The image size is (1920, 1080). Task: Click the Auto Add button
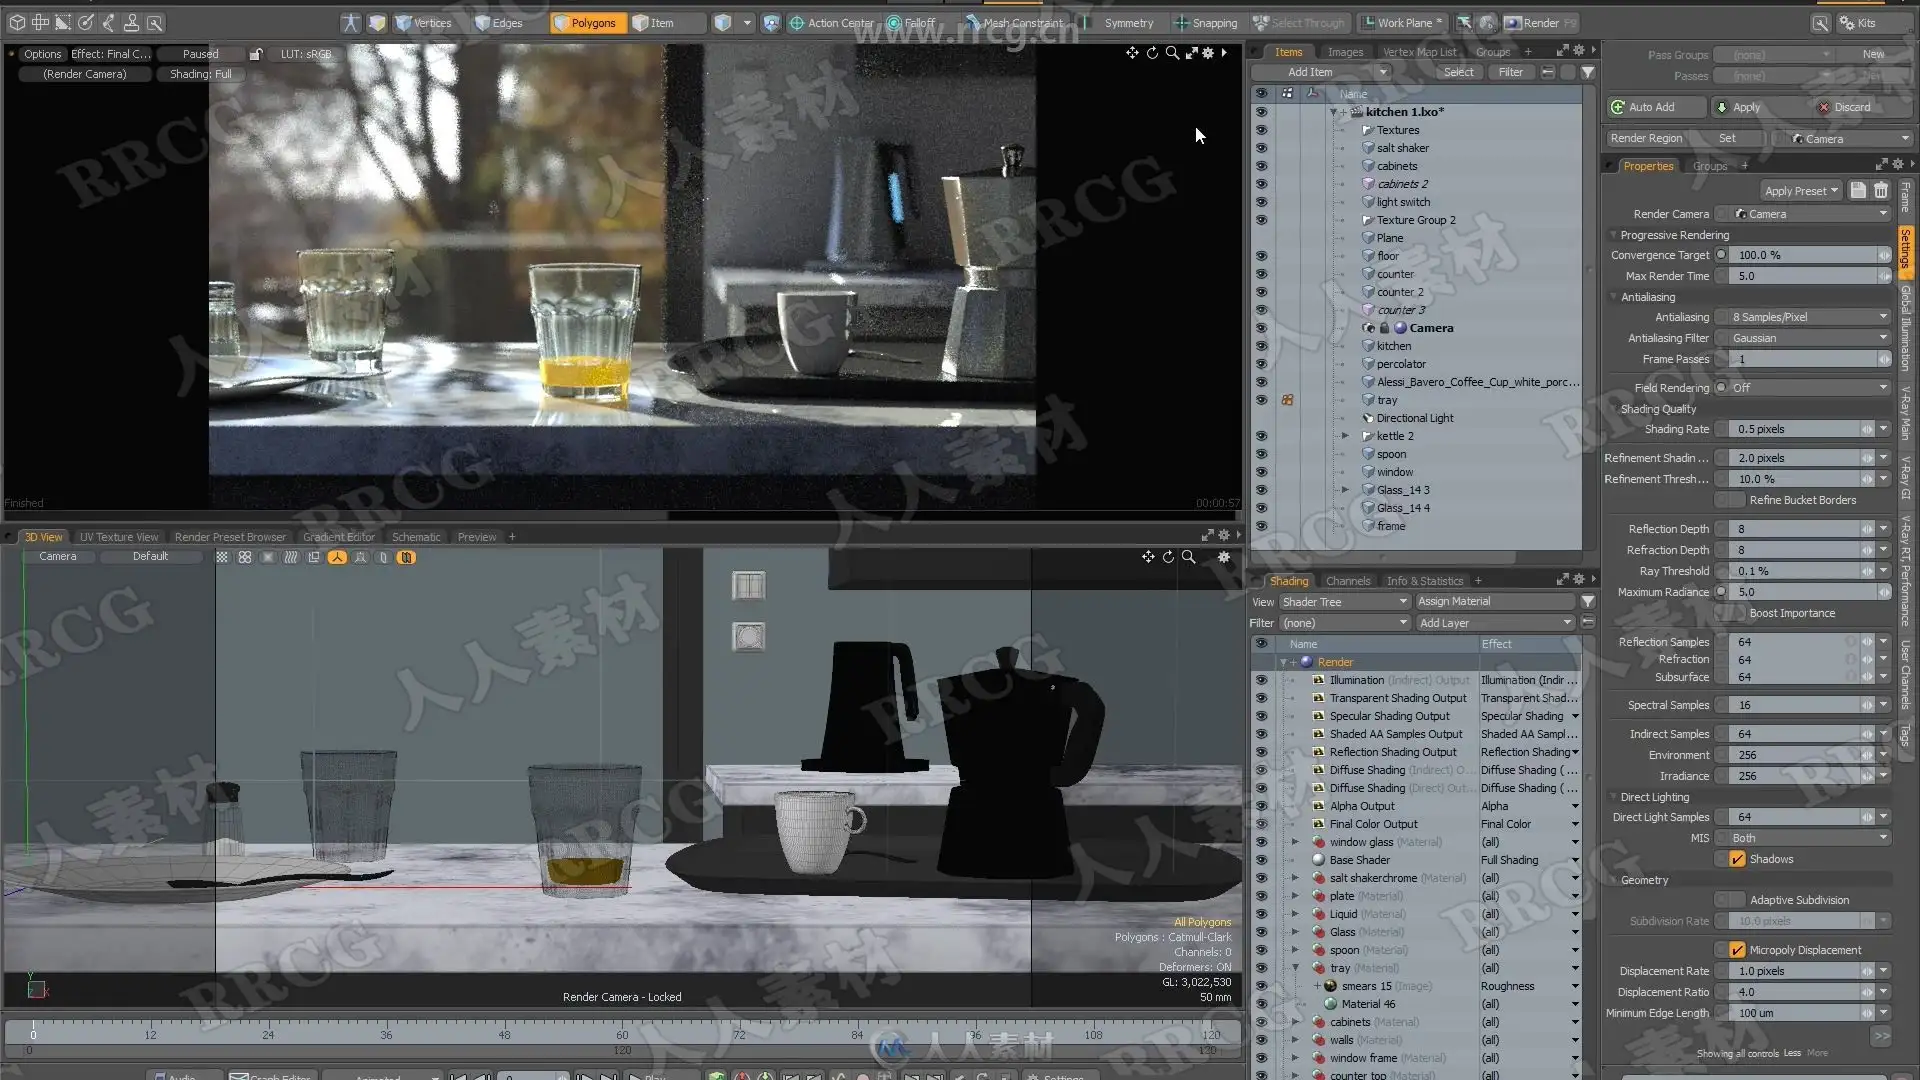pos(1651,107)
